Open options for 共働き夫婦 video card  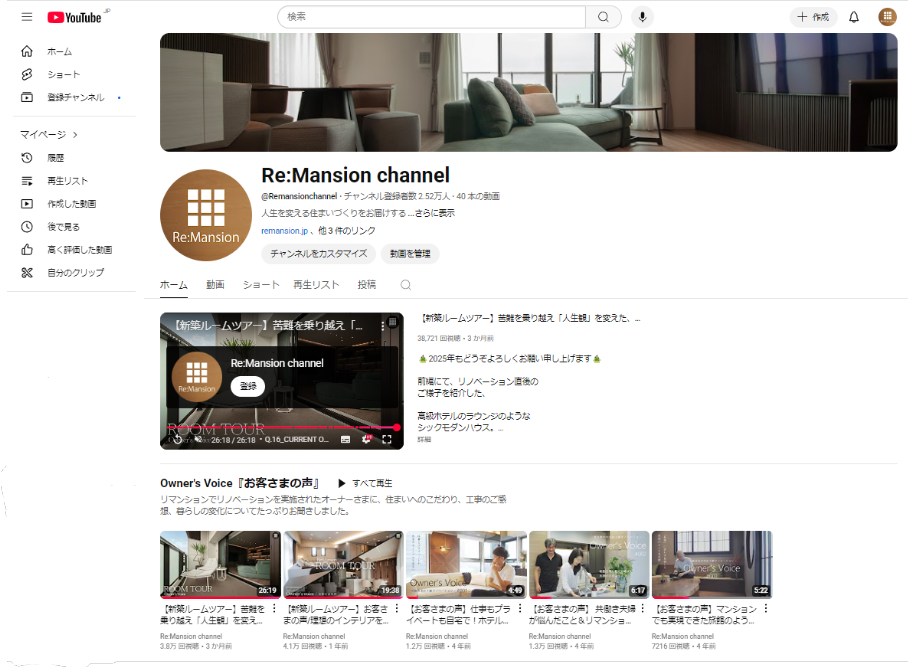(x=643, y=609)
